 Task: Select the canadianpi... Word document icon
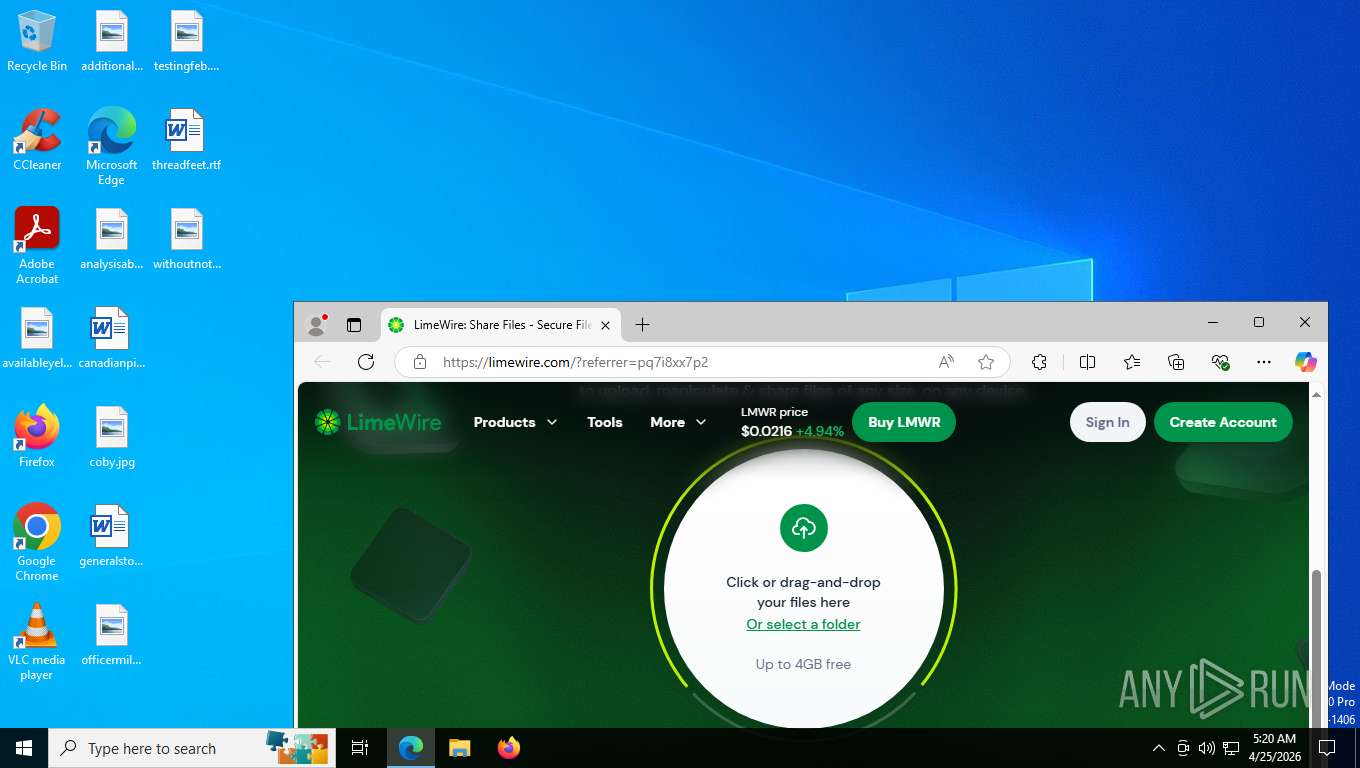[x=112, y=338]
